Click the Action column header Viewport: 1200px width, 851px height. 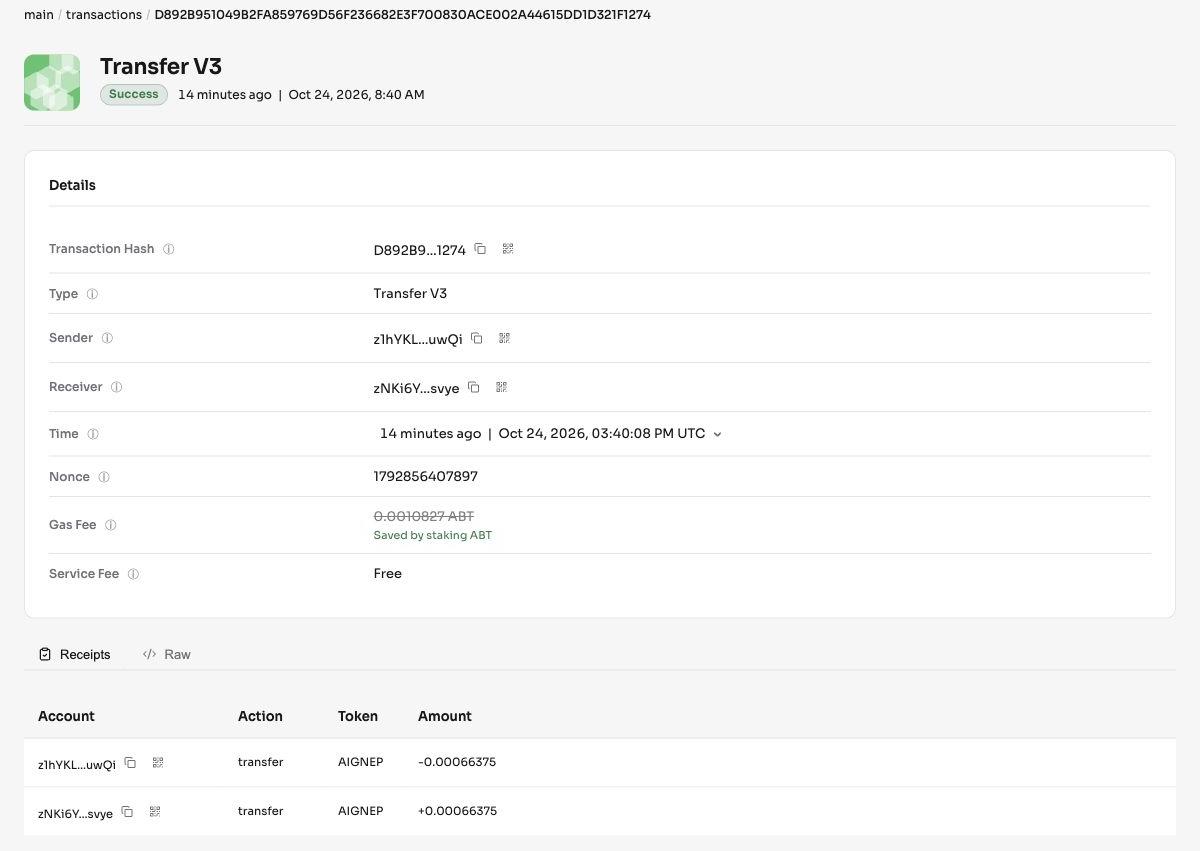(x=260, y=716)
